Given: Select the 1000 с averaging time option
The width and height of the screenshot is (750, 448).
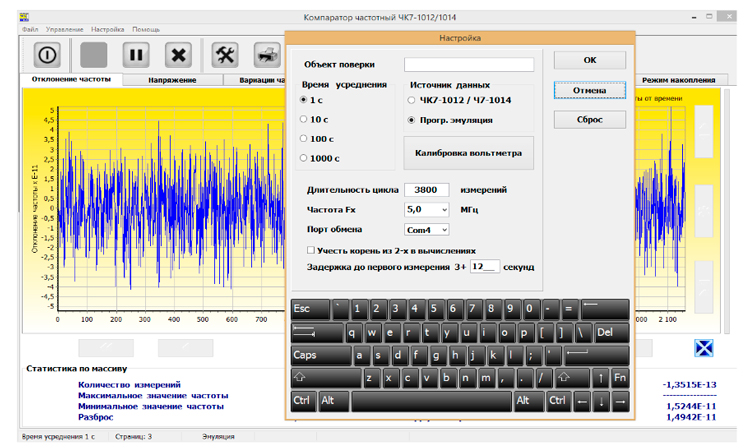Looking at the screenshot, I should tap(305, 157).
